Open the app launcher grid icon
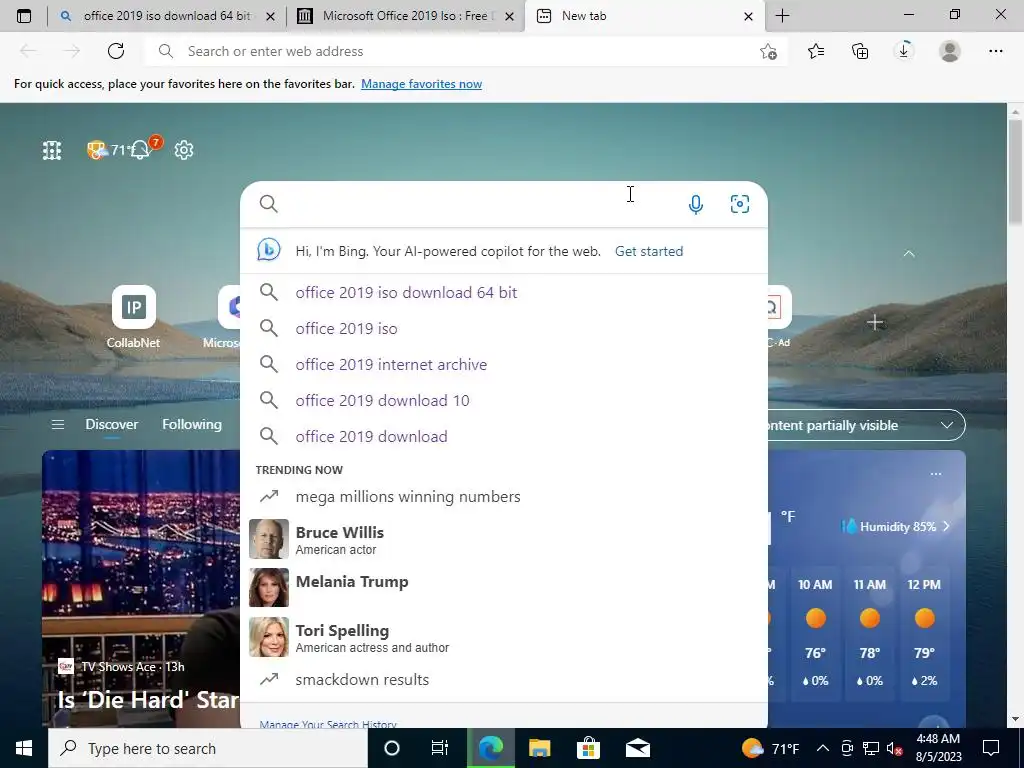Viewport: 1024px width, 768px height. (52, 150)
